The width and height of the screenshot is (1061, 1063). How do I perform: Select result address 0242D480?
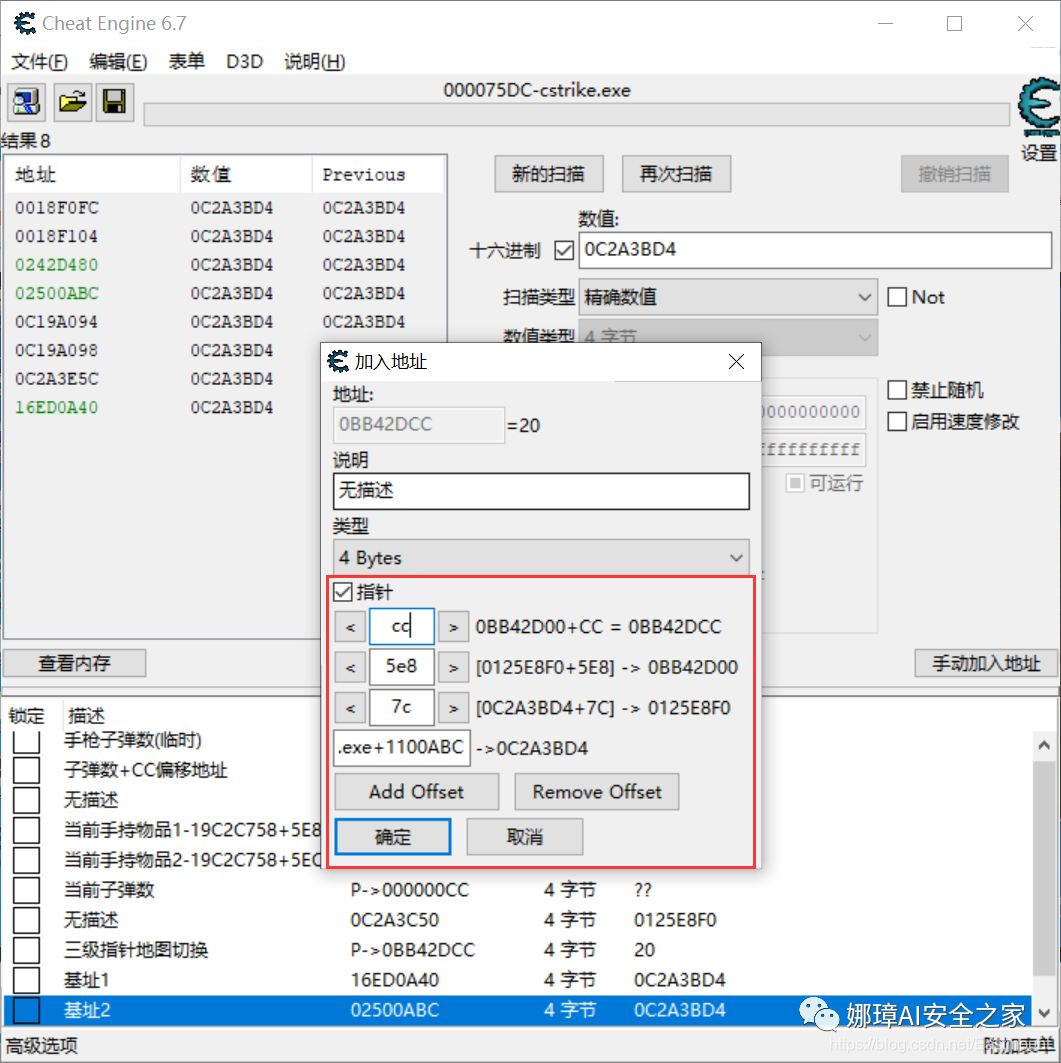point(57,265)
